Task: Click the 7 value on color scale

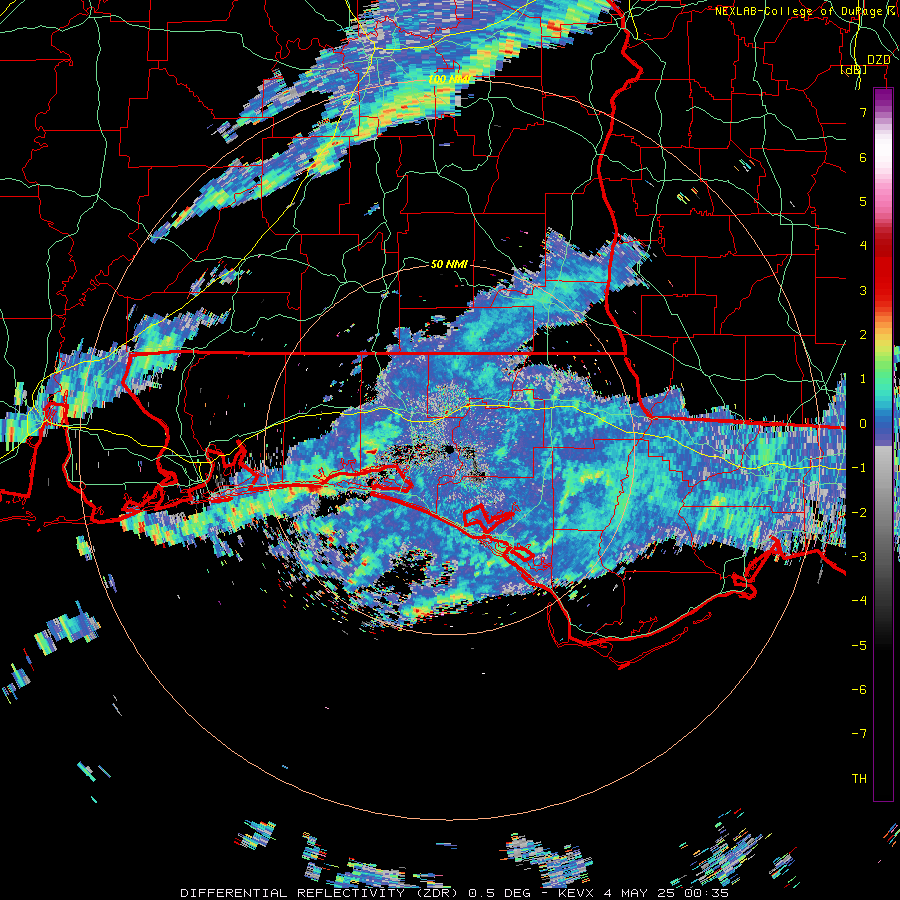Action: coord(863,112)
